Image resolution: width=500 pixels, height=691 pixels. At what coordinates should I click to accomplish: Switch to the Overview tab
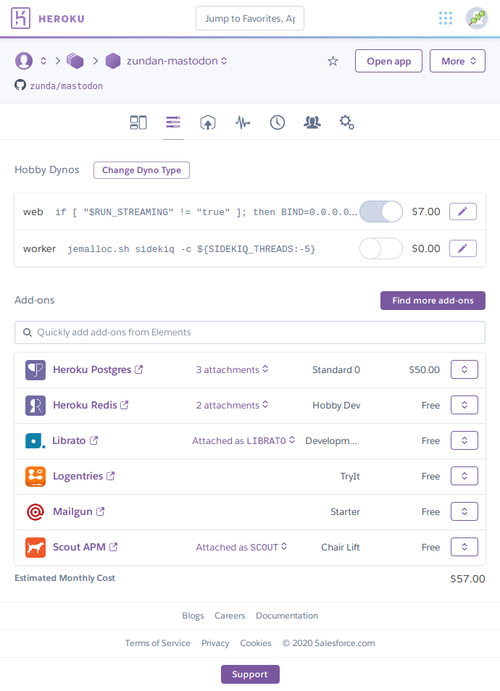click(x=138, y=122)
